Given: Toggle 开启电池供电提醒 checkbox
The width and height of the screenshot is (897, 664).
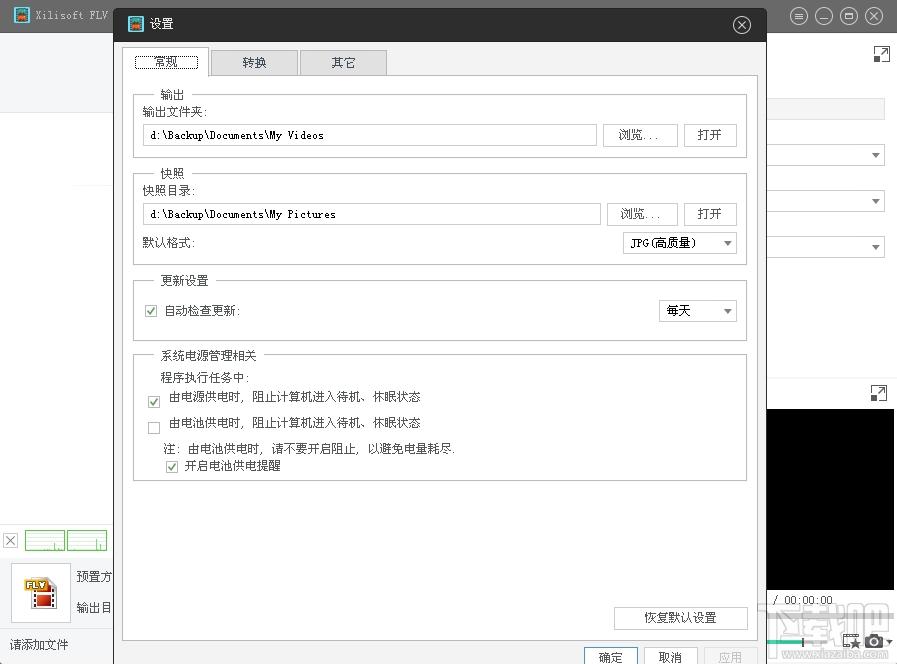Looking at the screenshot, I should [172, 467].
